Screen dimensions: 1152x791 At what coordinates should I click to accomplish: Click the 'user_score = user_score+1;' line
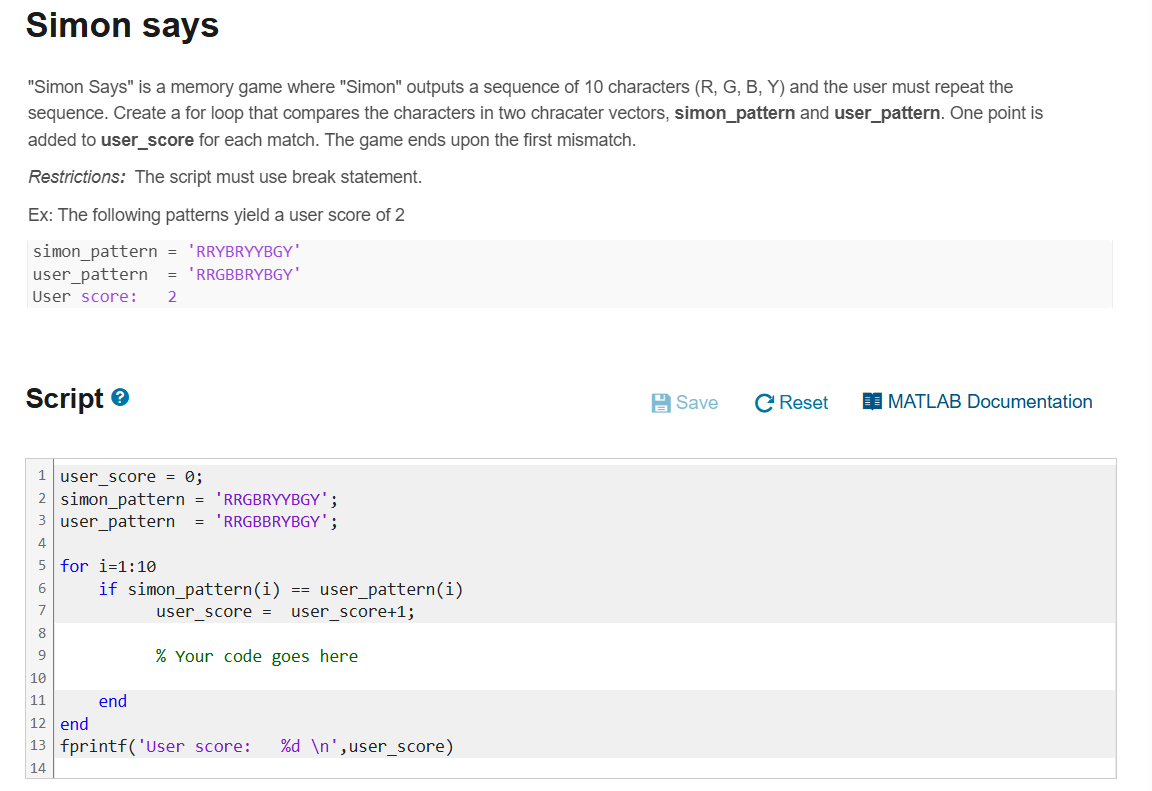click(285, 612)
